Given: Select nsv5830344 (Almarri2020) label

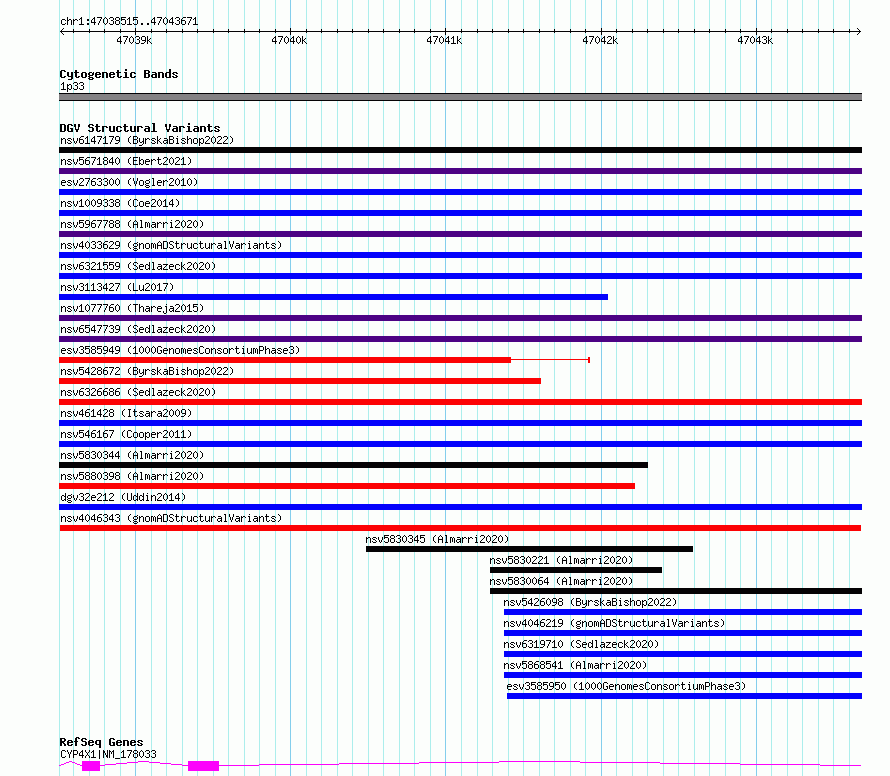Looking at the screenshot, I should point(132,455).
